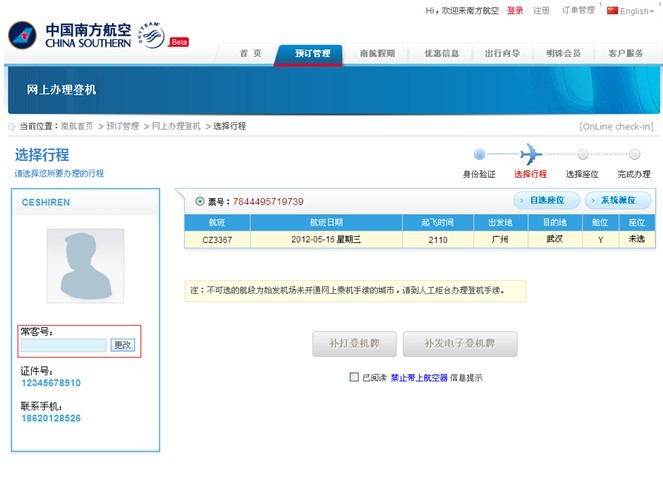Open the 禁止带上航空器 link
Screen dimensions: 663x479
pyautogui.click(x=419, y=378)
